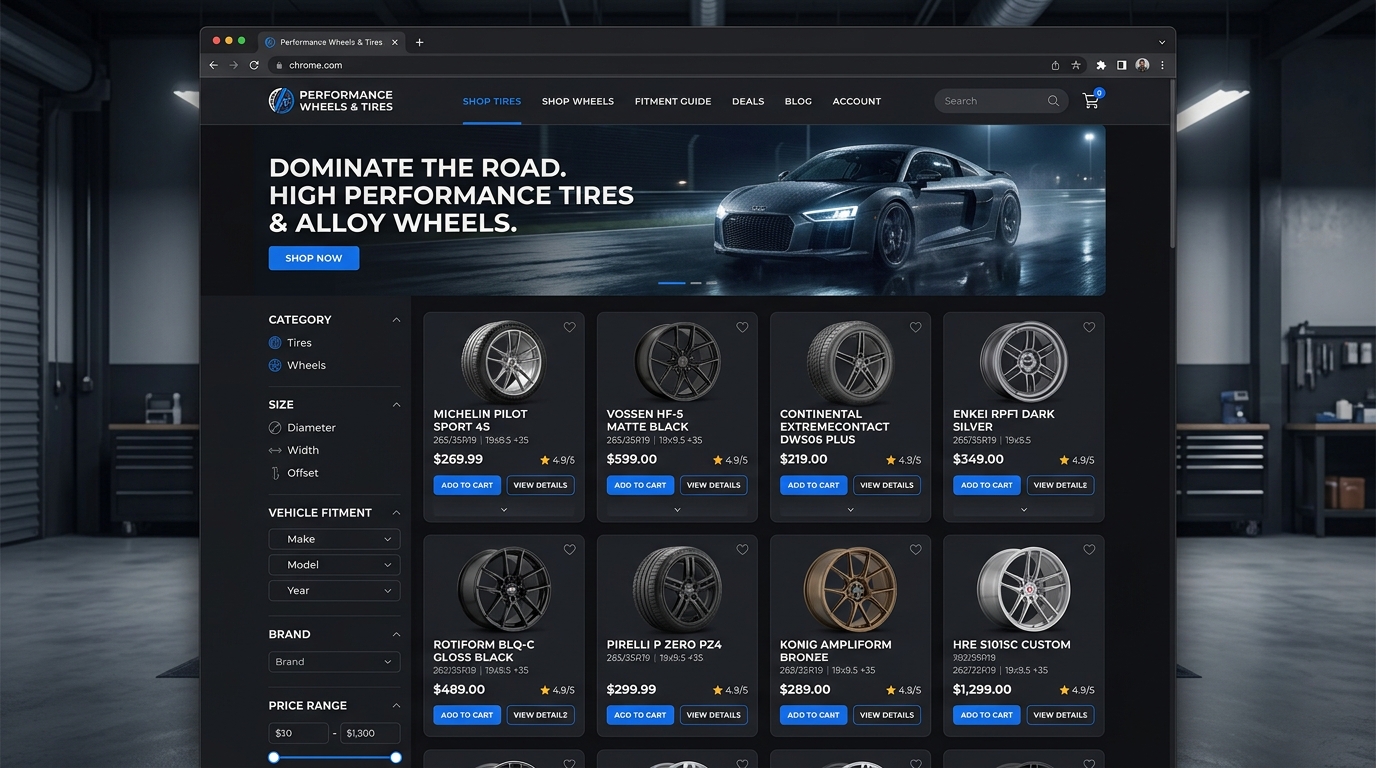Open the browser three-dot menu
Viewport: 1376px width, 768px height.
click(1162, 65)
